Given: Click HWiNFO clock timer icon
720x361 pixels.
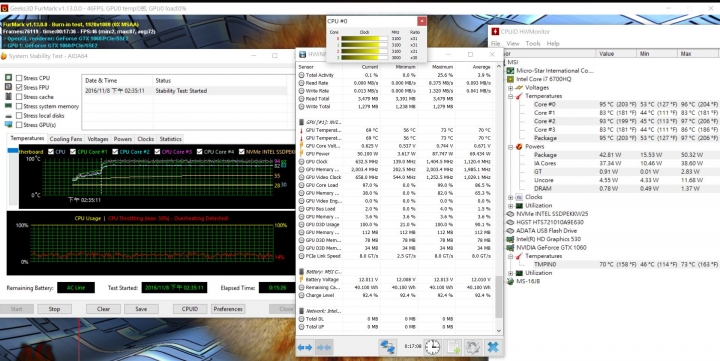Looking at the screenshot, I should pyautogui.click(x=432, y=347).
